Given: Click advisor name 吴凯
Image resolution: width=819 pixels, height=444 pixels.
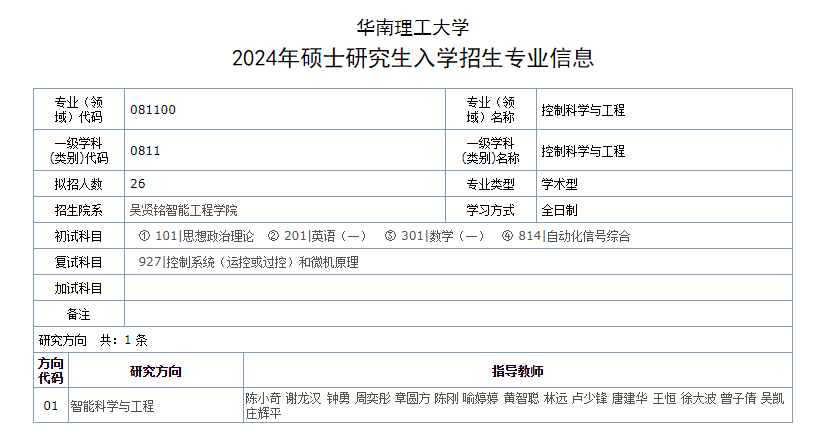Looking at the screenshot, I should click(773, 399).
